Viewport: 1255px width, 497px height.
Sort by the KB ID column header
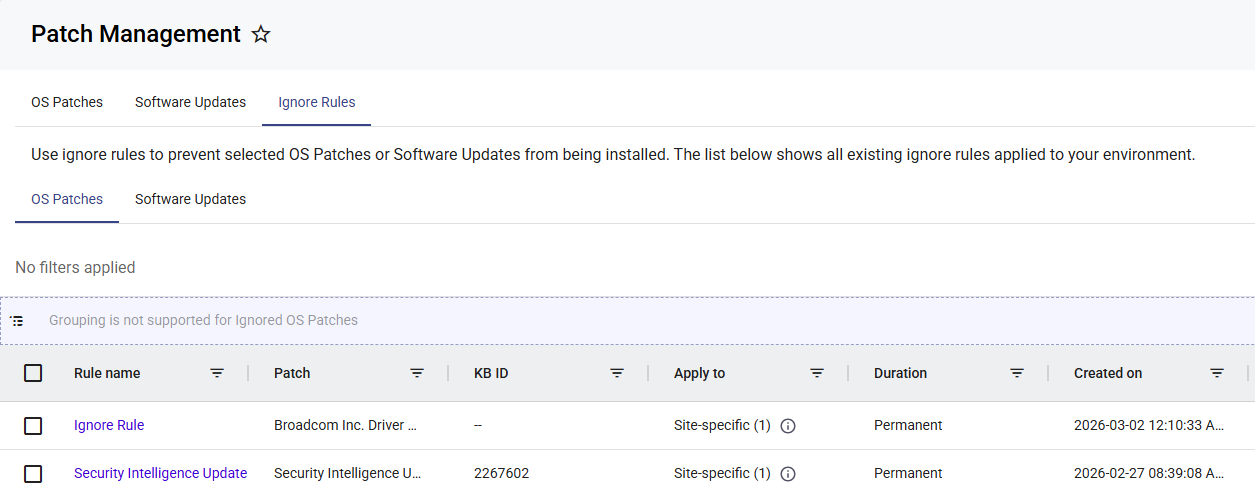tap(491, 373)
